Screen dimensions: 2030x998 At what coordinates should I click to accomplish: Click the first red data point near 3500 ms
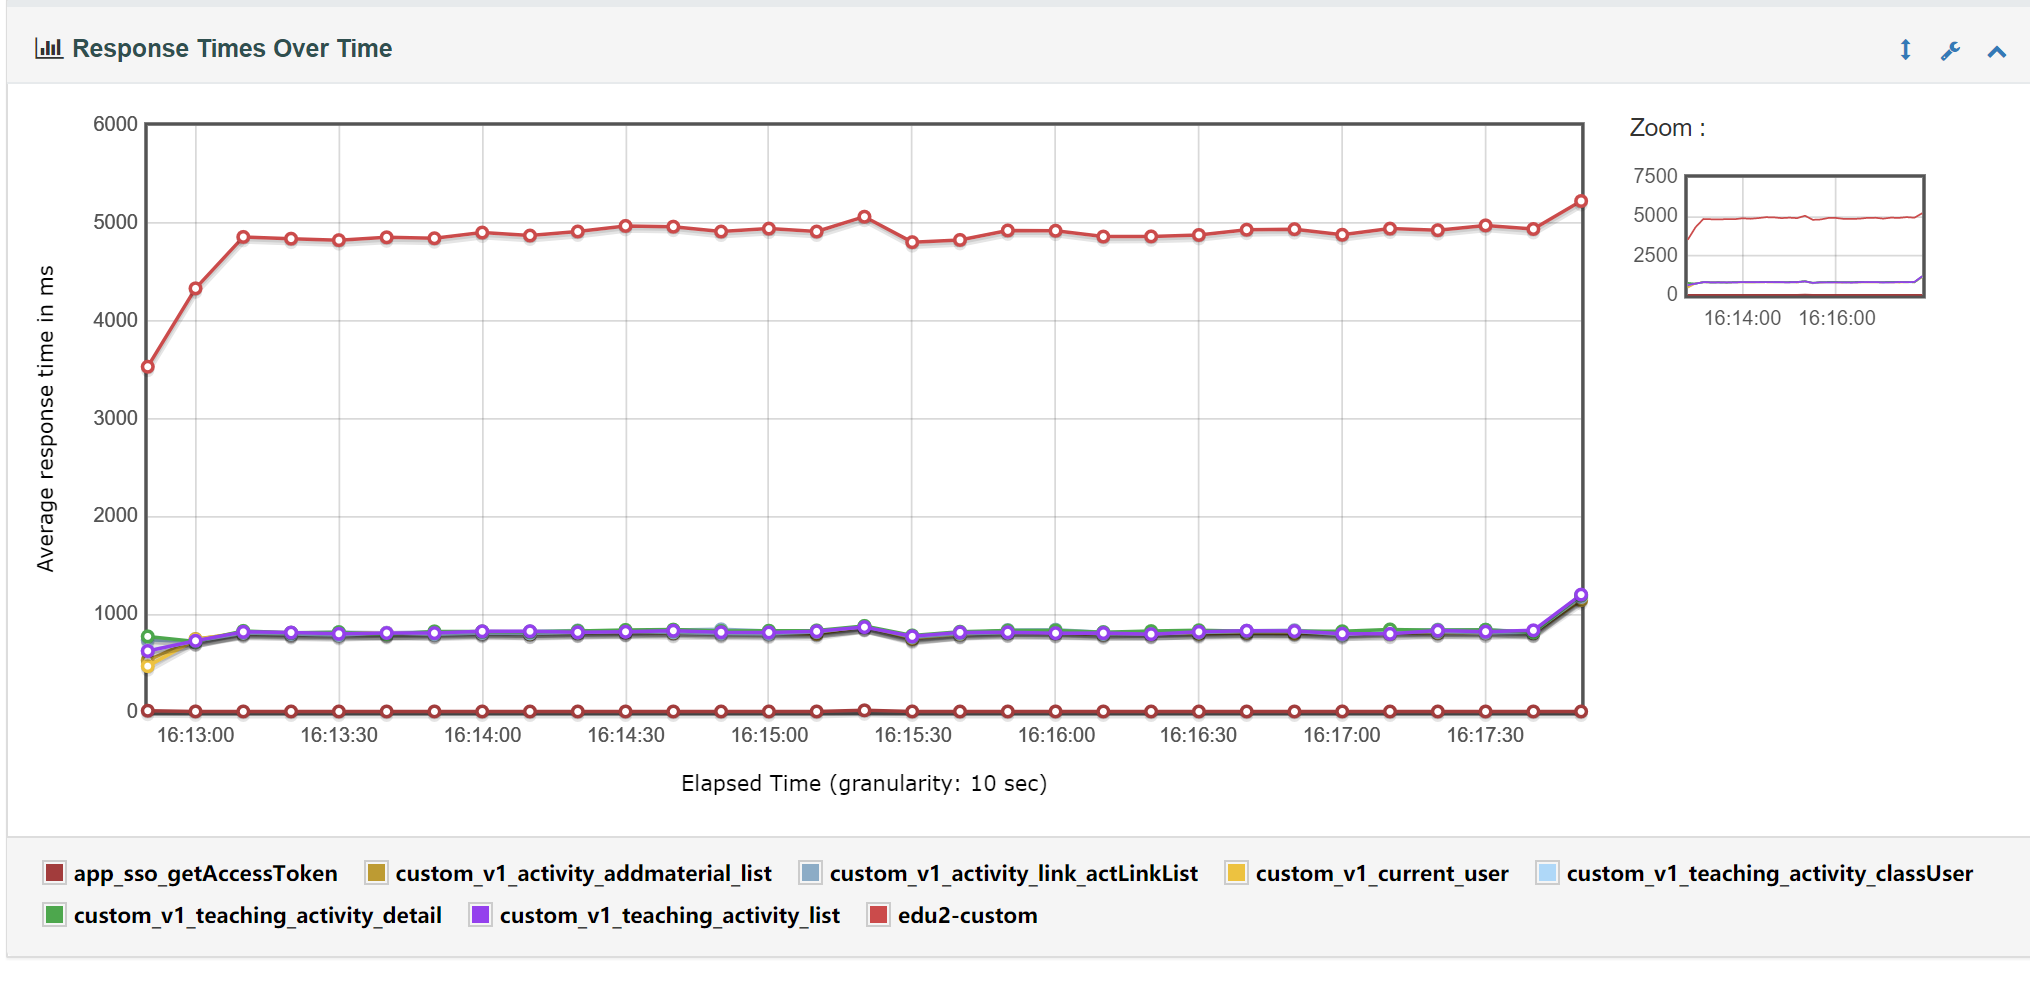[148, 367]
